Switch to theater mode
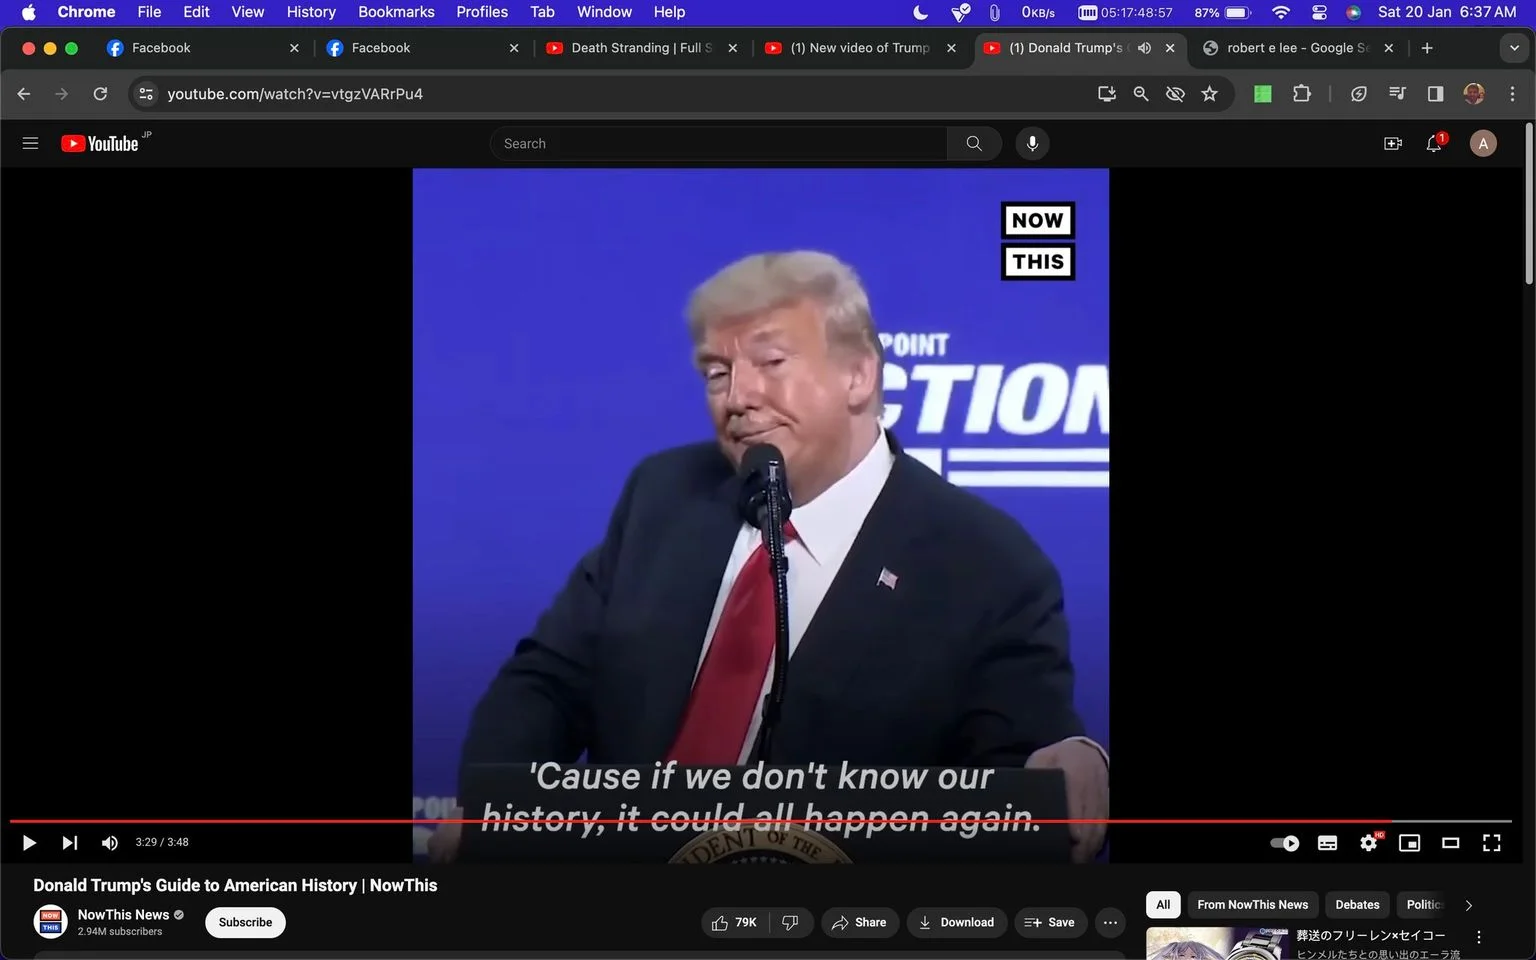The image size is (1536, 960). click(1450, 843)
